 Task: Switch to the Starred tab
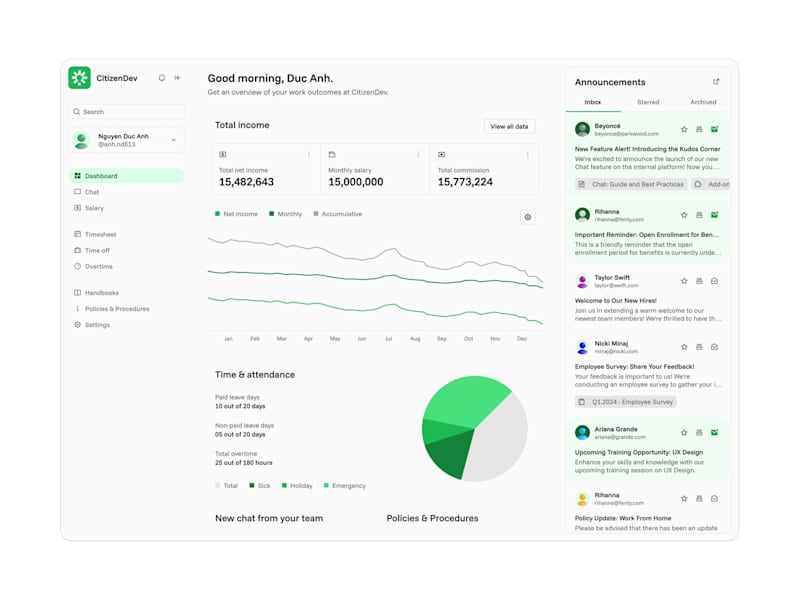pyautogui.click(x=648, y=102)
